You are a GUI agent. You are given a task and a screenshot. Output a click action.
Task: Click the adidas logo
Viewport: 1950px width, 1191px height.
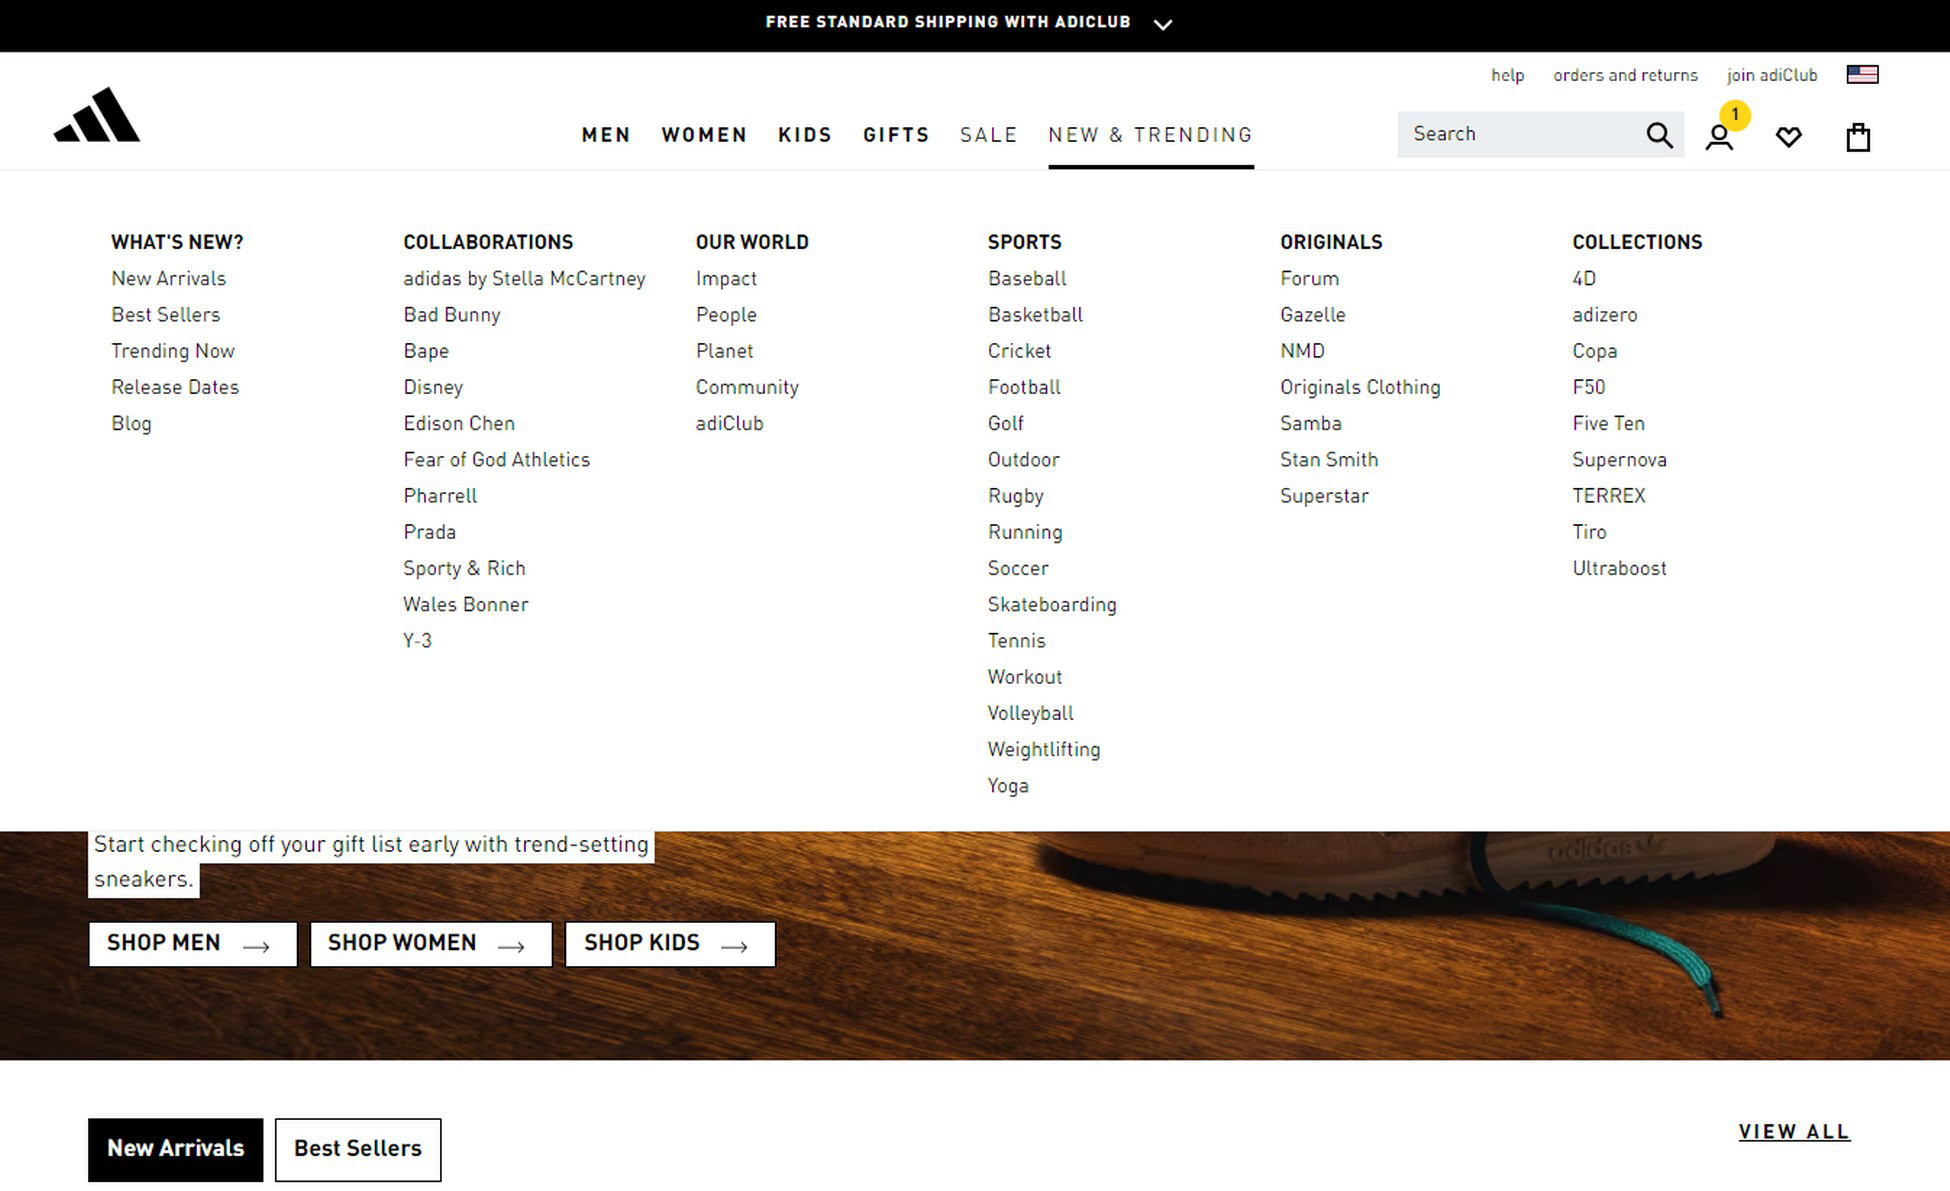[x=97, y=115]
